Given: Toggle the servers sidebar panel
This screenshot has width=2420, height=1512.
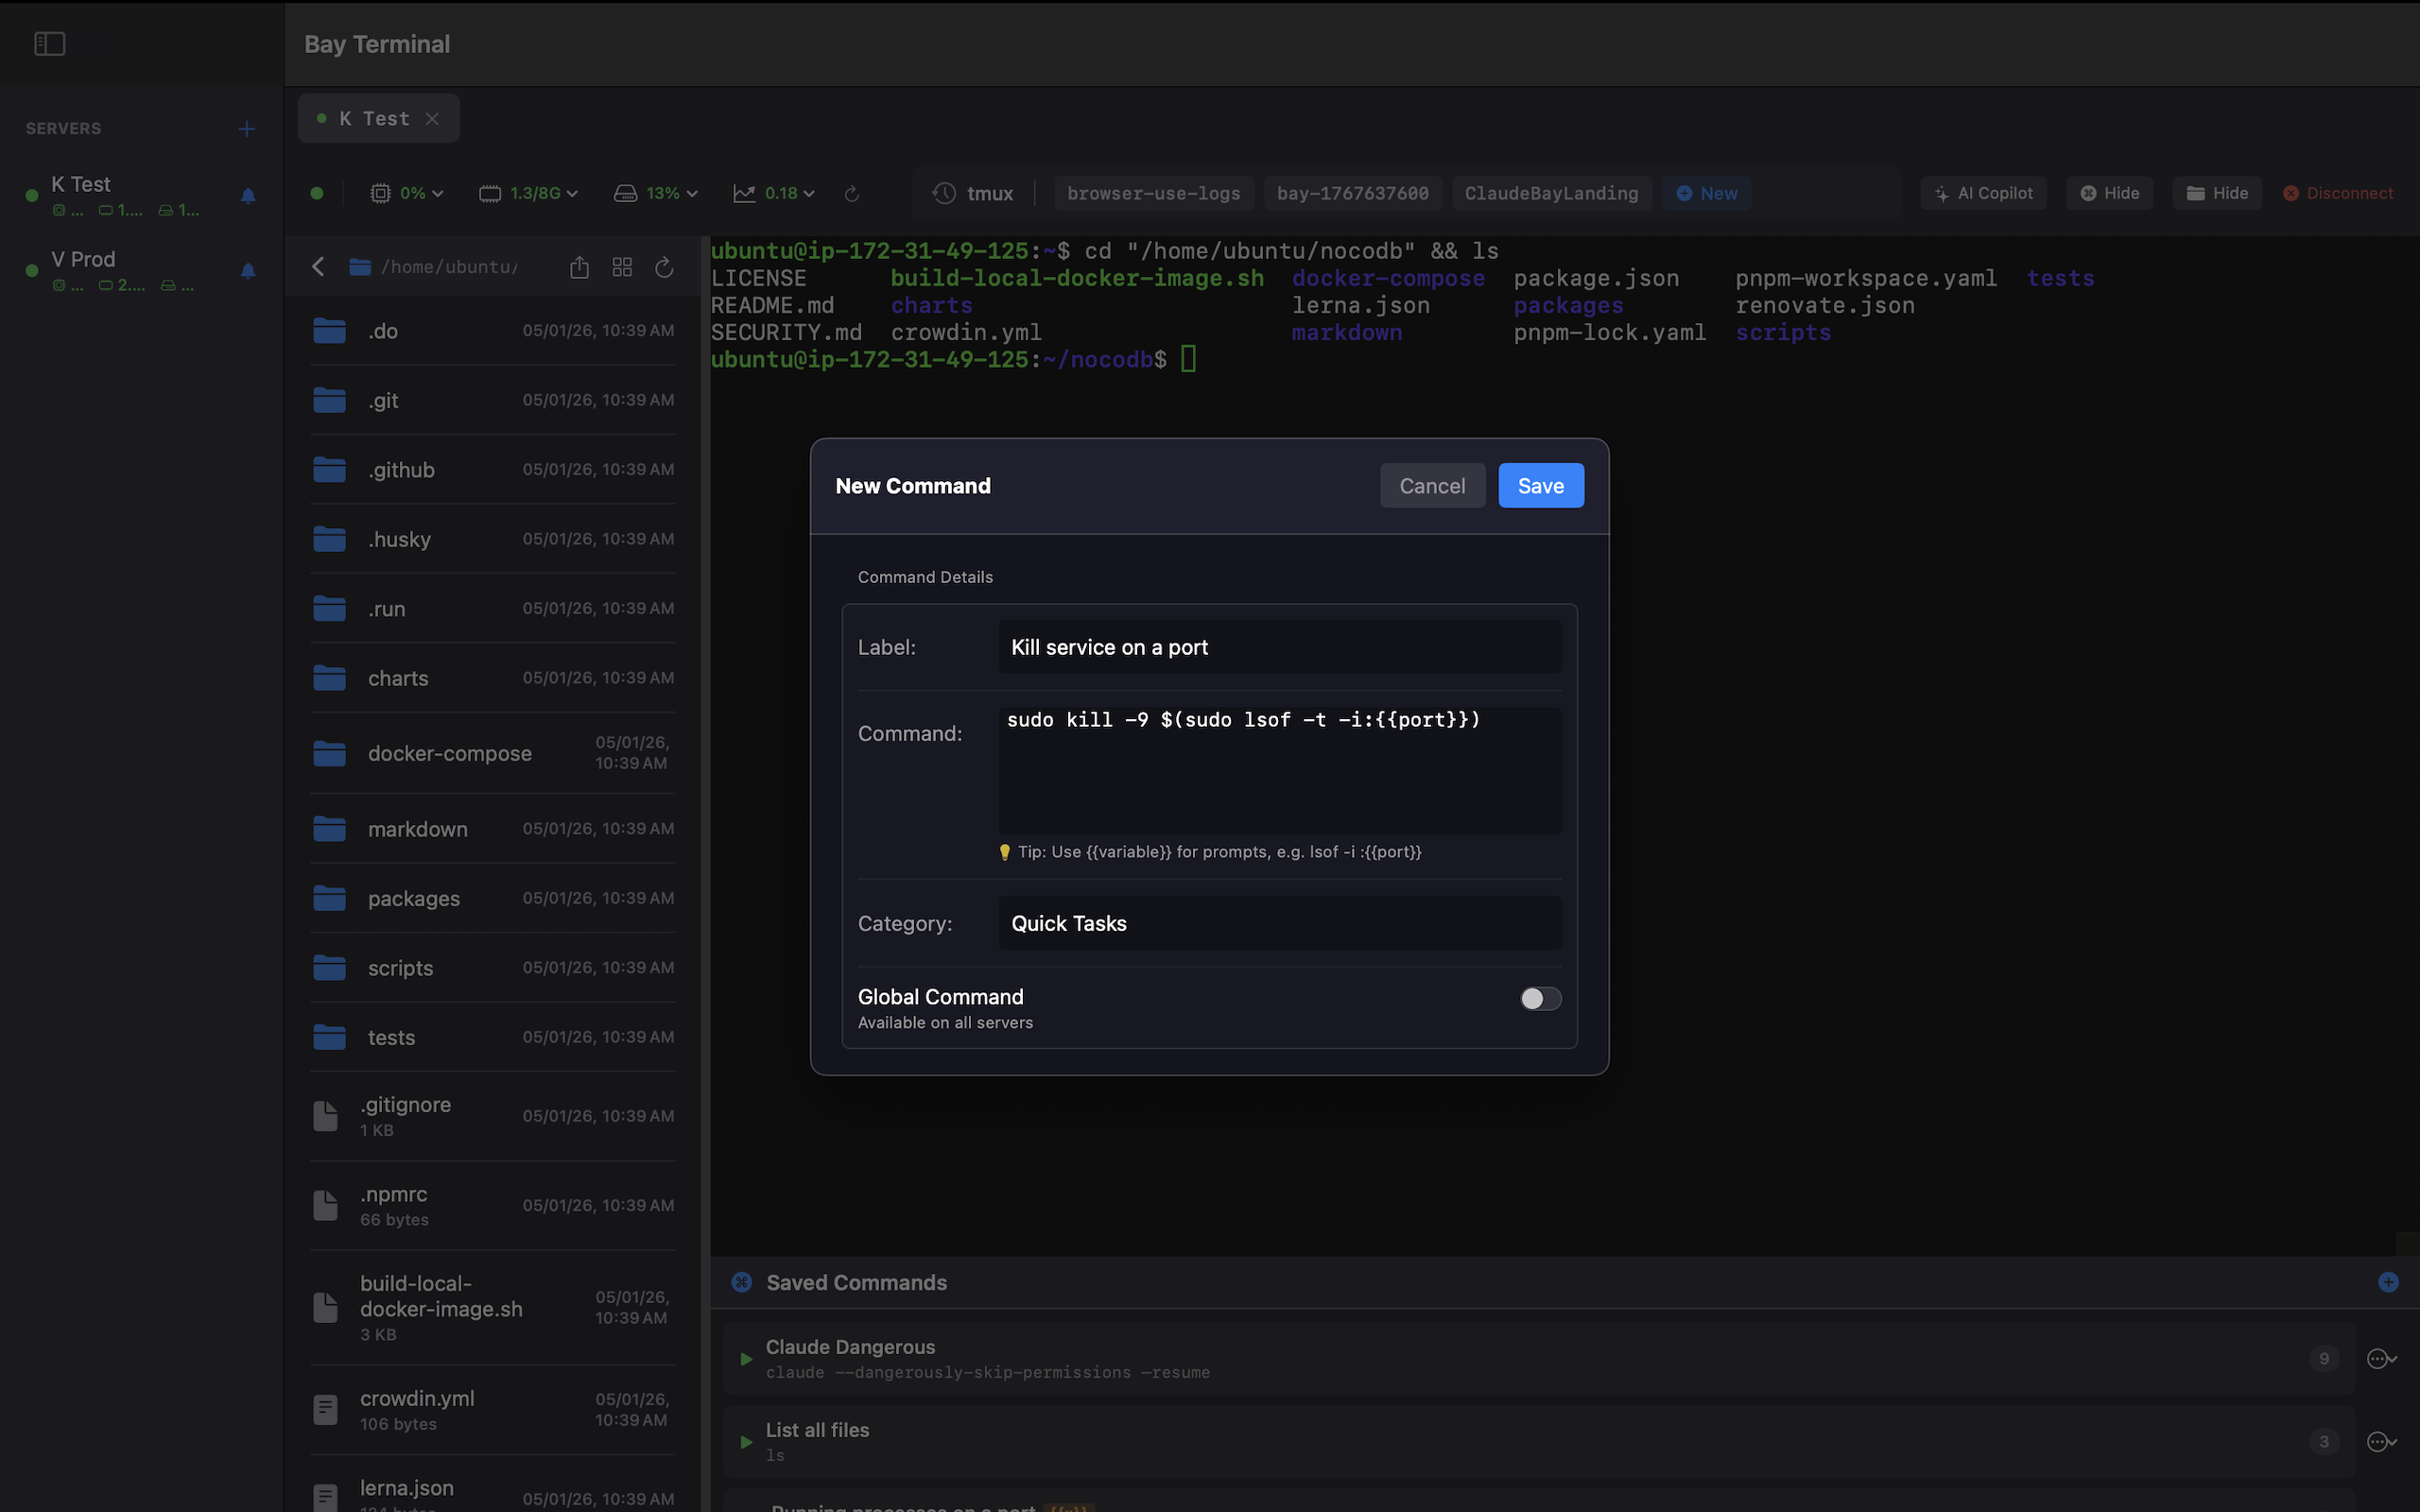Looking at the screenshot, I should point(49,43).
